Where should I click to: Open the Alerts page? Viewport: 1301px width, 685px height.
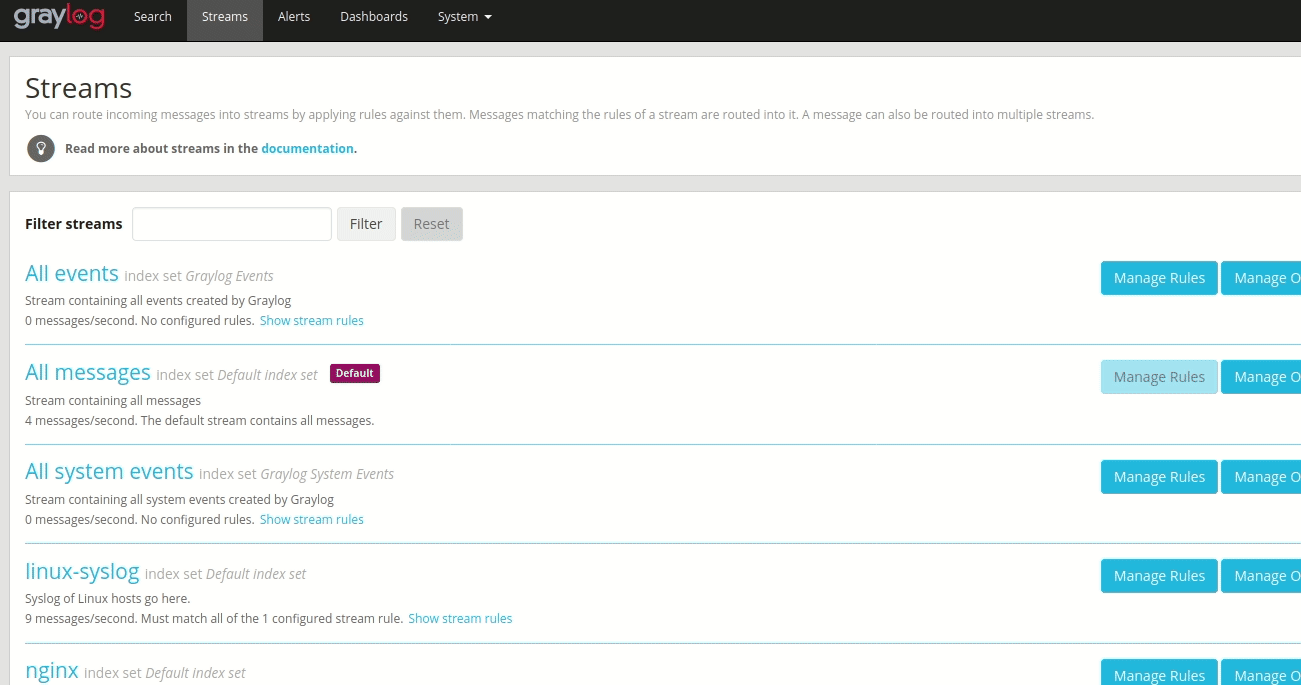click(294, 17)
